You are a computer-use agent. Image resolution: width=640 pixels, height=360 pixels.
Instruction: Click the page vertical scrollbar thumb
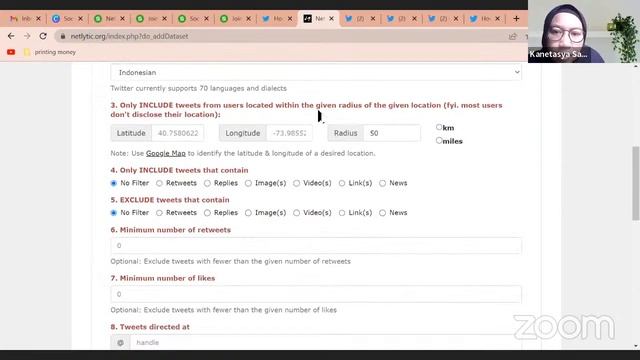pyautogui.click(x=636, y=183)
